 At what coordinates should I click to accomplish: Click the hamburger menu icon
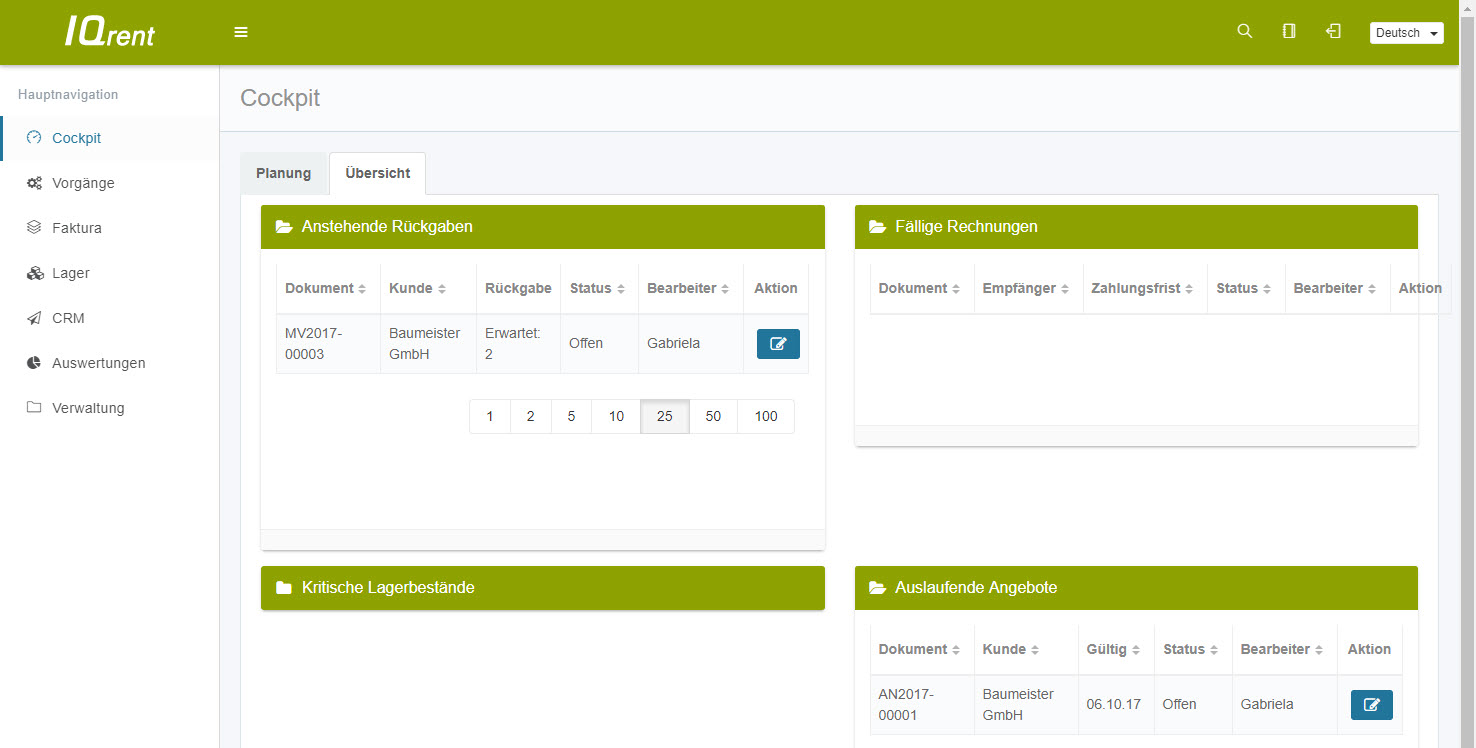pos(241,32)
